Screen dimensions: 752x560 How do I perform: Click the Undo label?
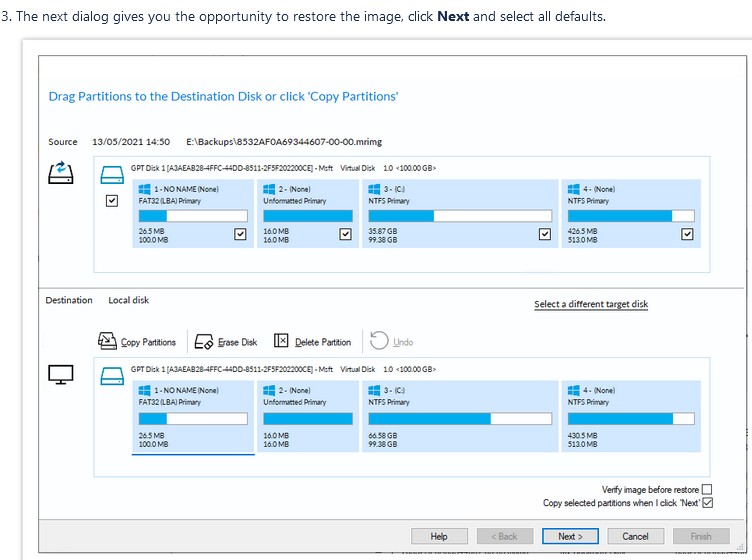coord(403,342)
